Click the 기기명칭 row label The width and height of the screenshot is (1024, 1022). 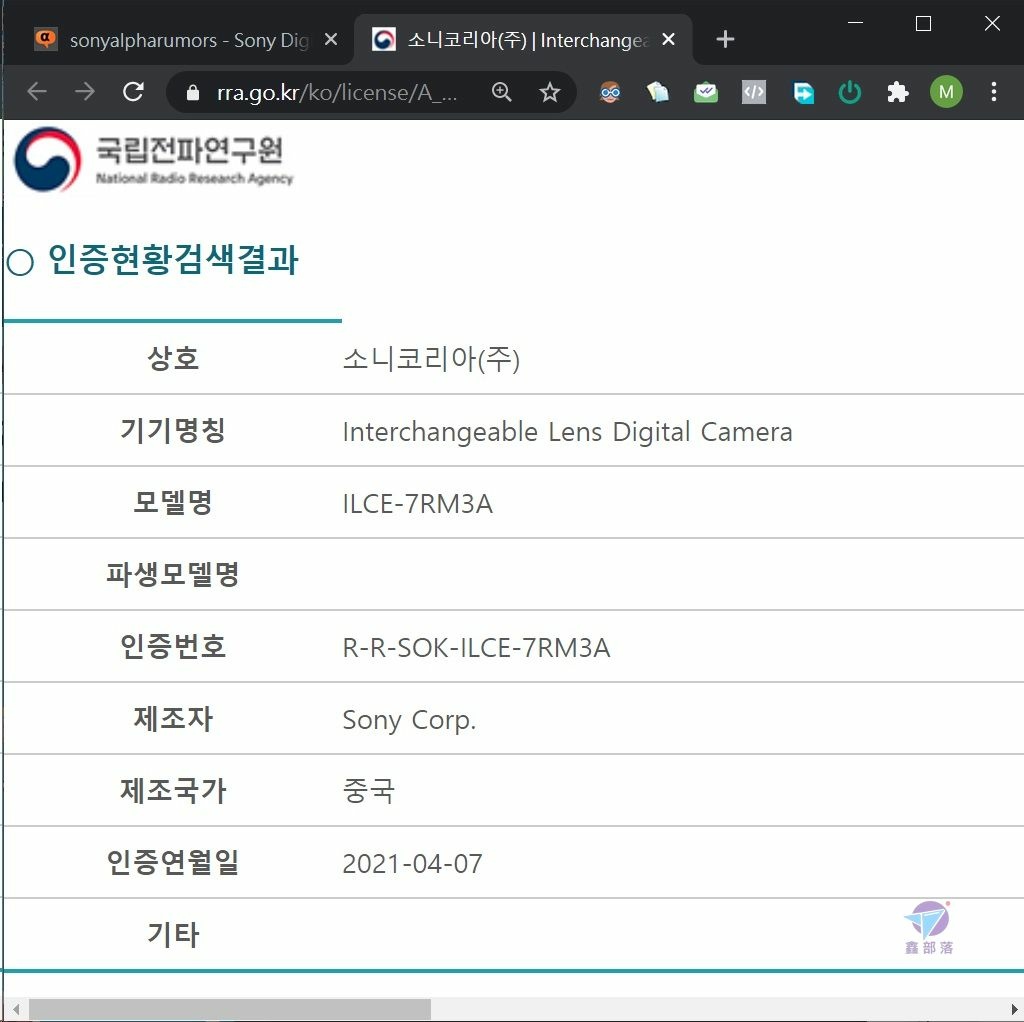click(x=173, y=430)
